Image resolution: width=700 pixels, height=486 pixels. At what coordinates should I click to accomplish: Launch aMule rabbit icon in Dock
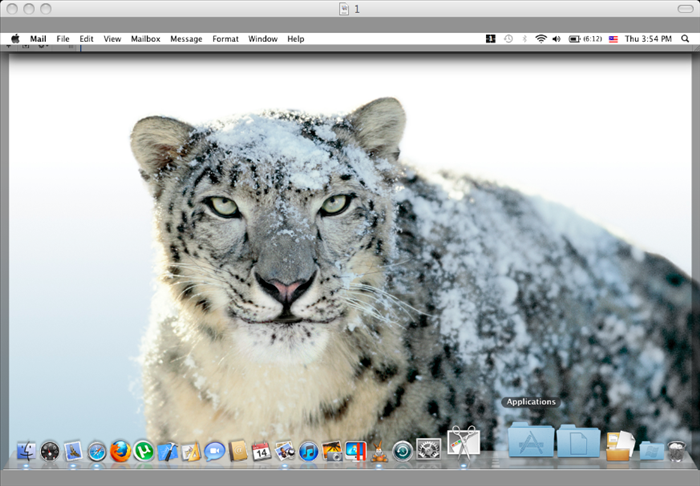379,451
